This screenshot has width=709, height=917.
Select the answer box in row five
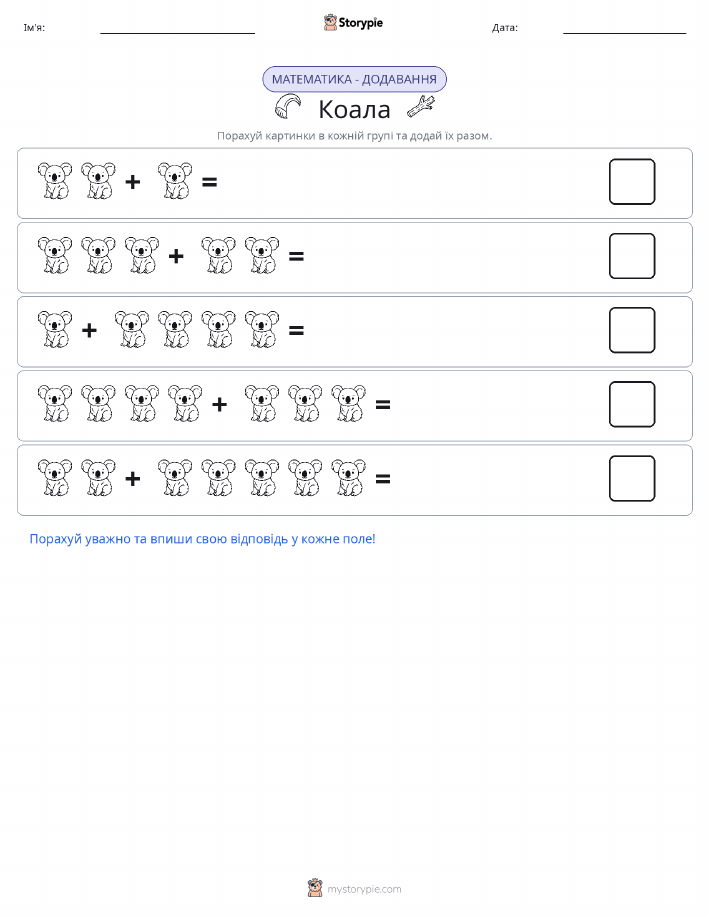tap(632, 478)
